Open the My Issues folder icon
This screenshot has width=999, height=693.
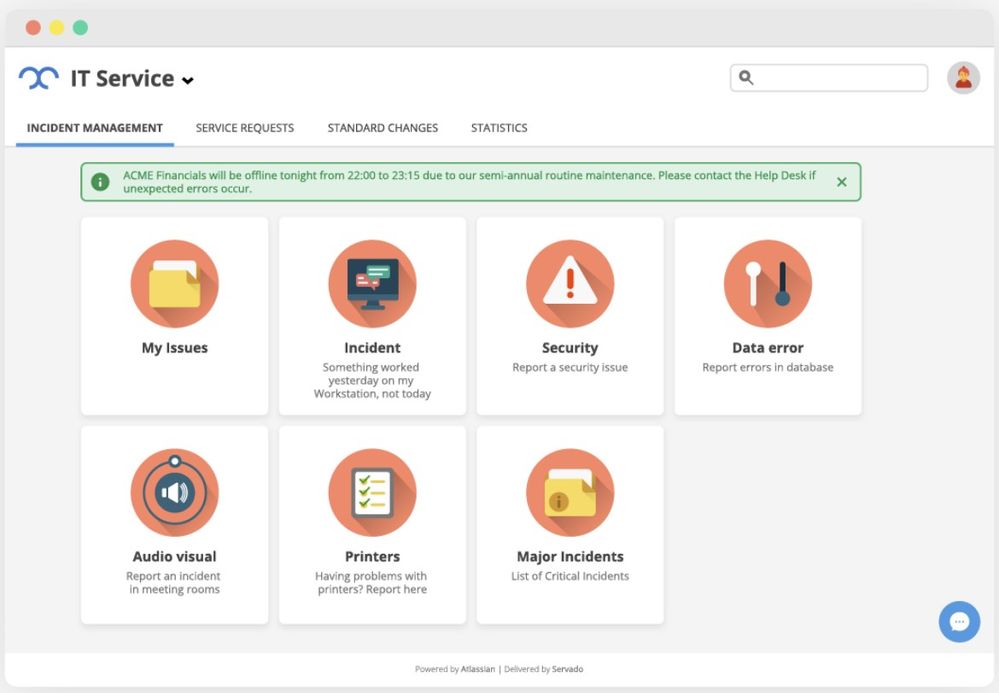(175, 284)
